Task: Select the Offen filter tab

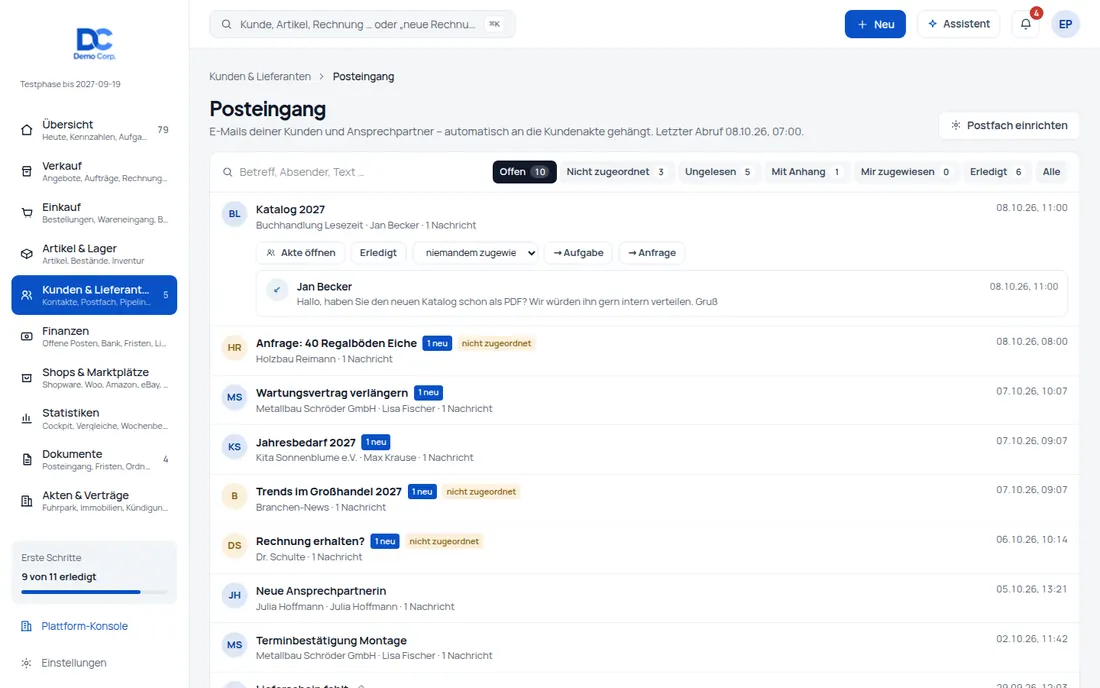Action: click(x=524, y=172)
